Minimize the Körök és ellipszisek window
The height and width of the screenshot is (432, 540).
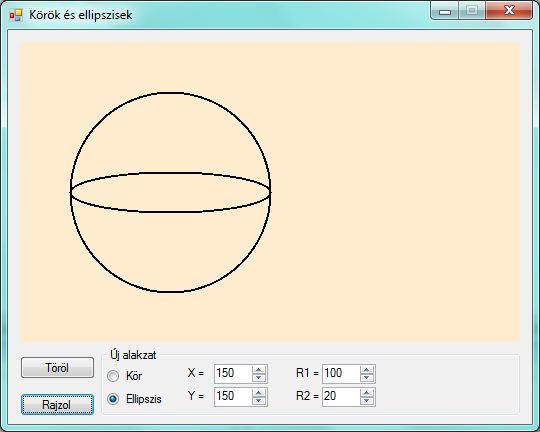coord(445,11)
